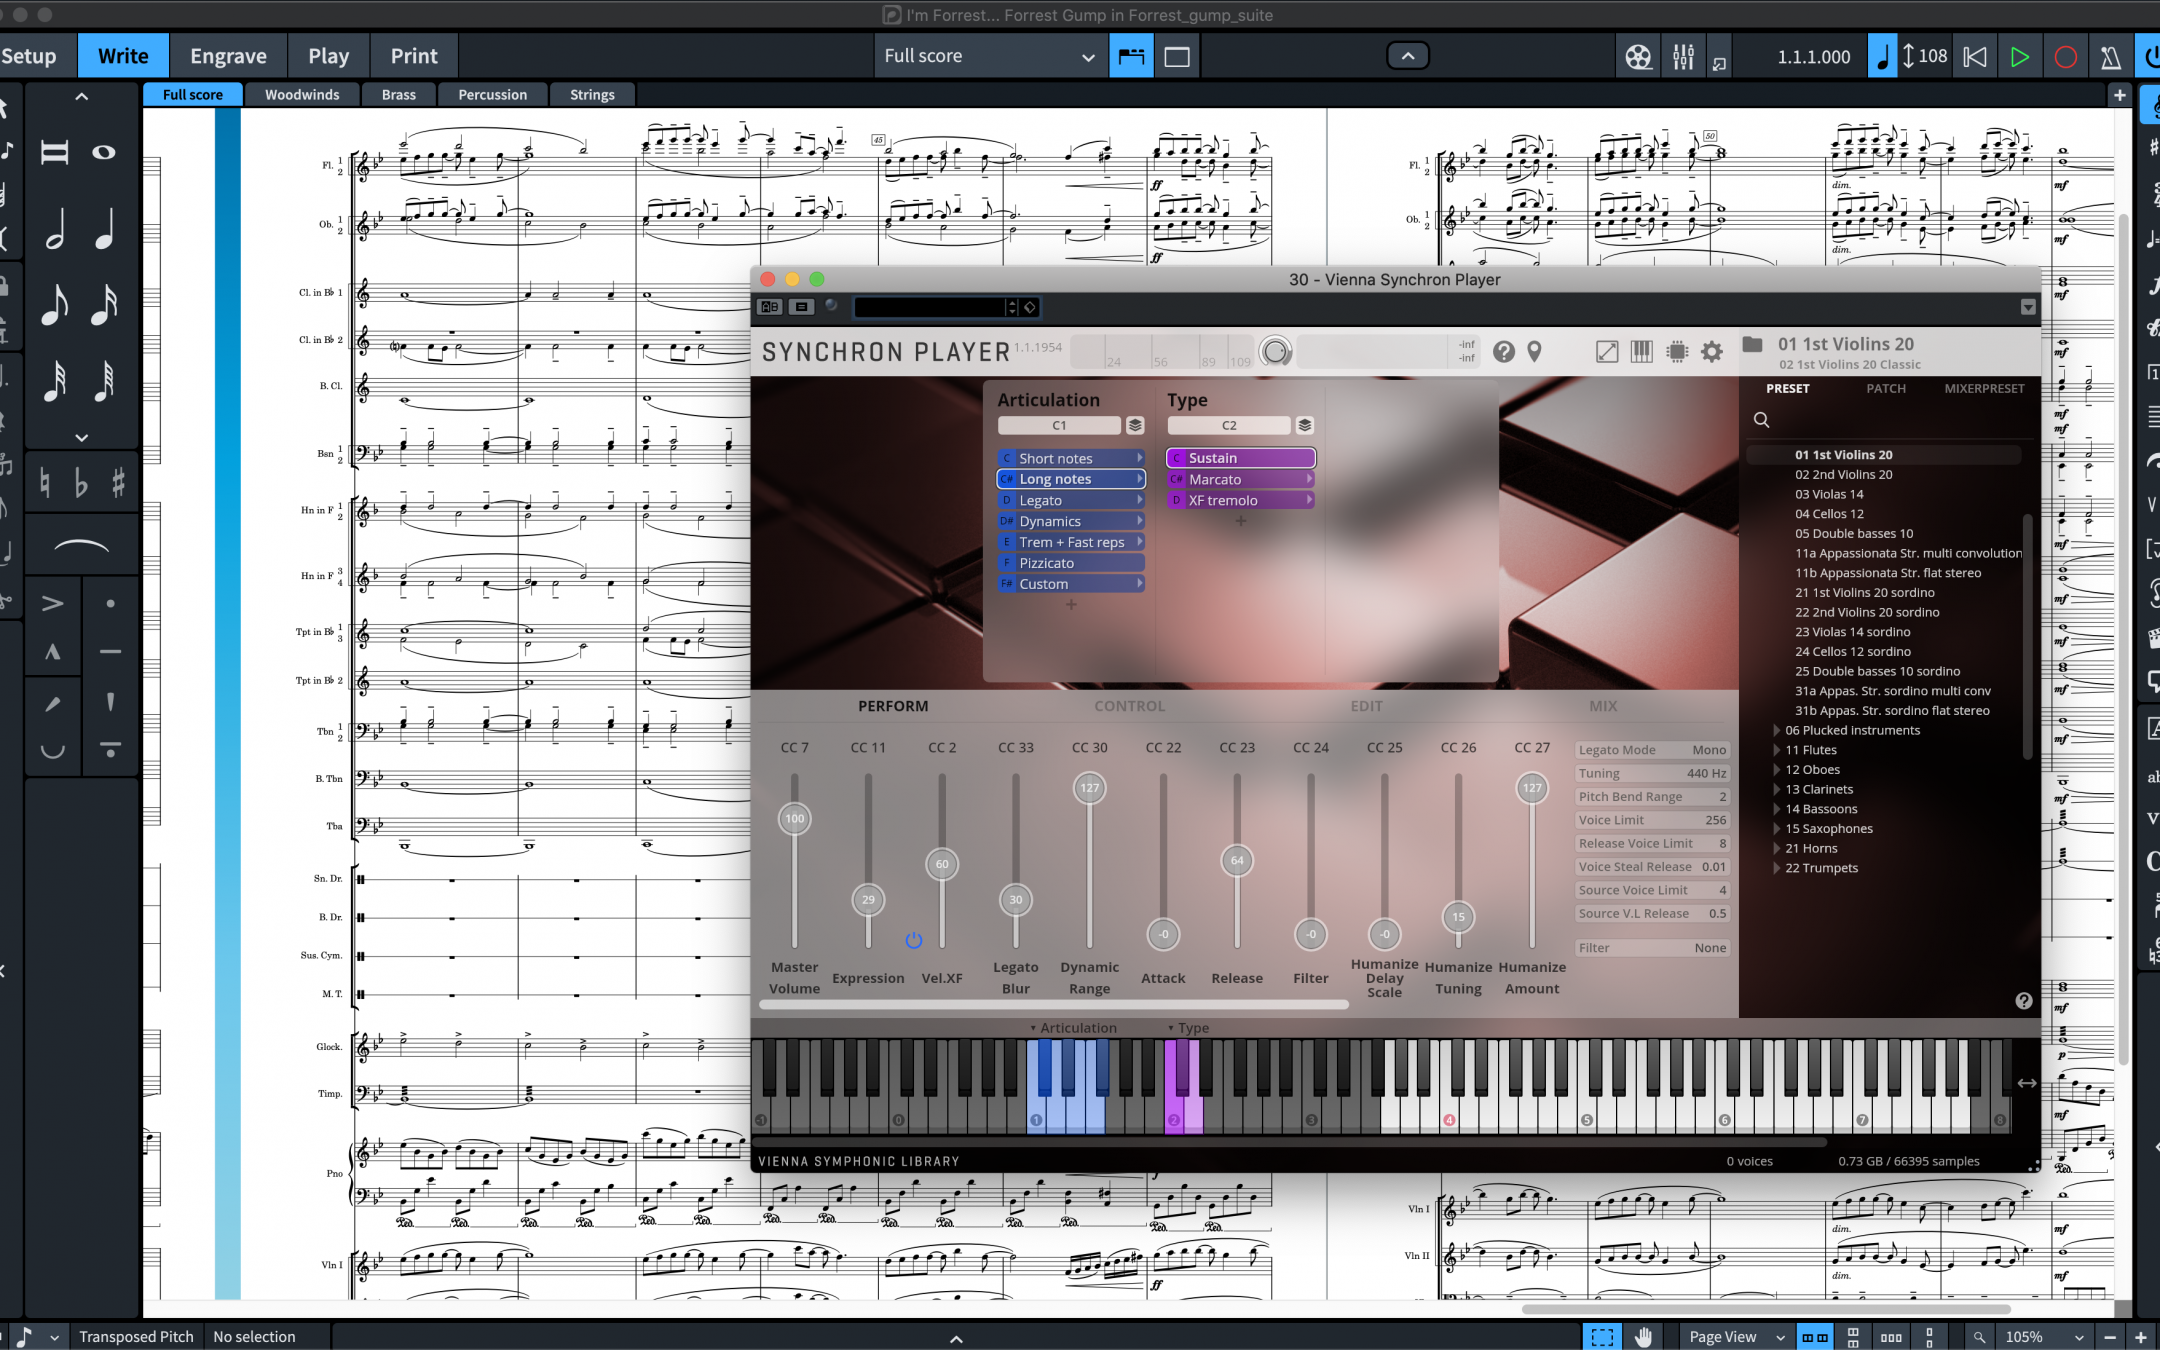This screenshot has width=2160, height=1350.
Task: Load preset 03 Violas 14
Action: 1829,494
